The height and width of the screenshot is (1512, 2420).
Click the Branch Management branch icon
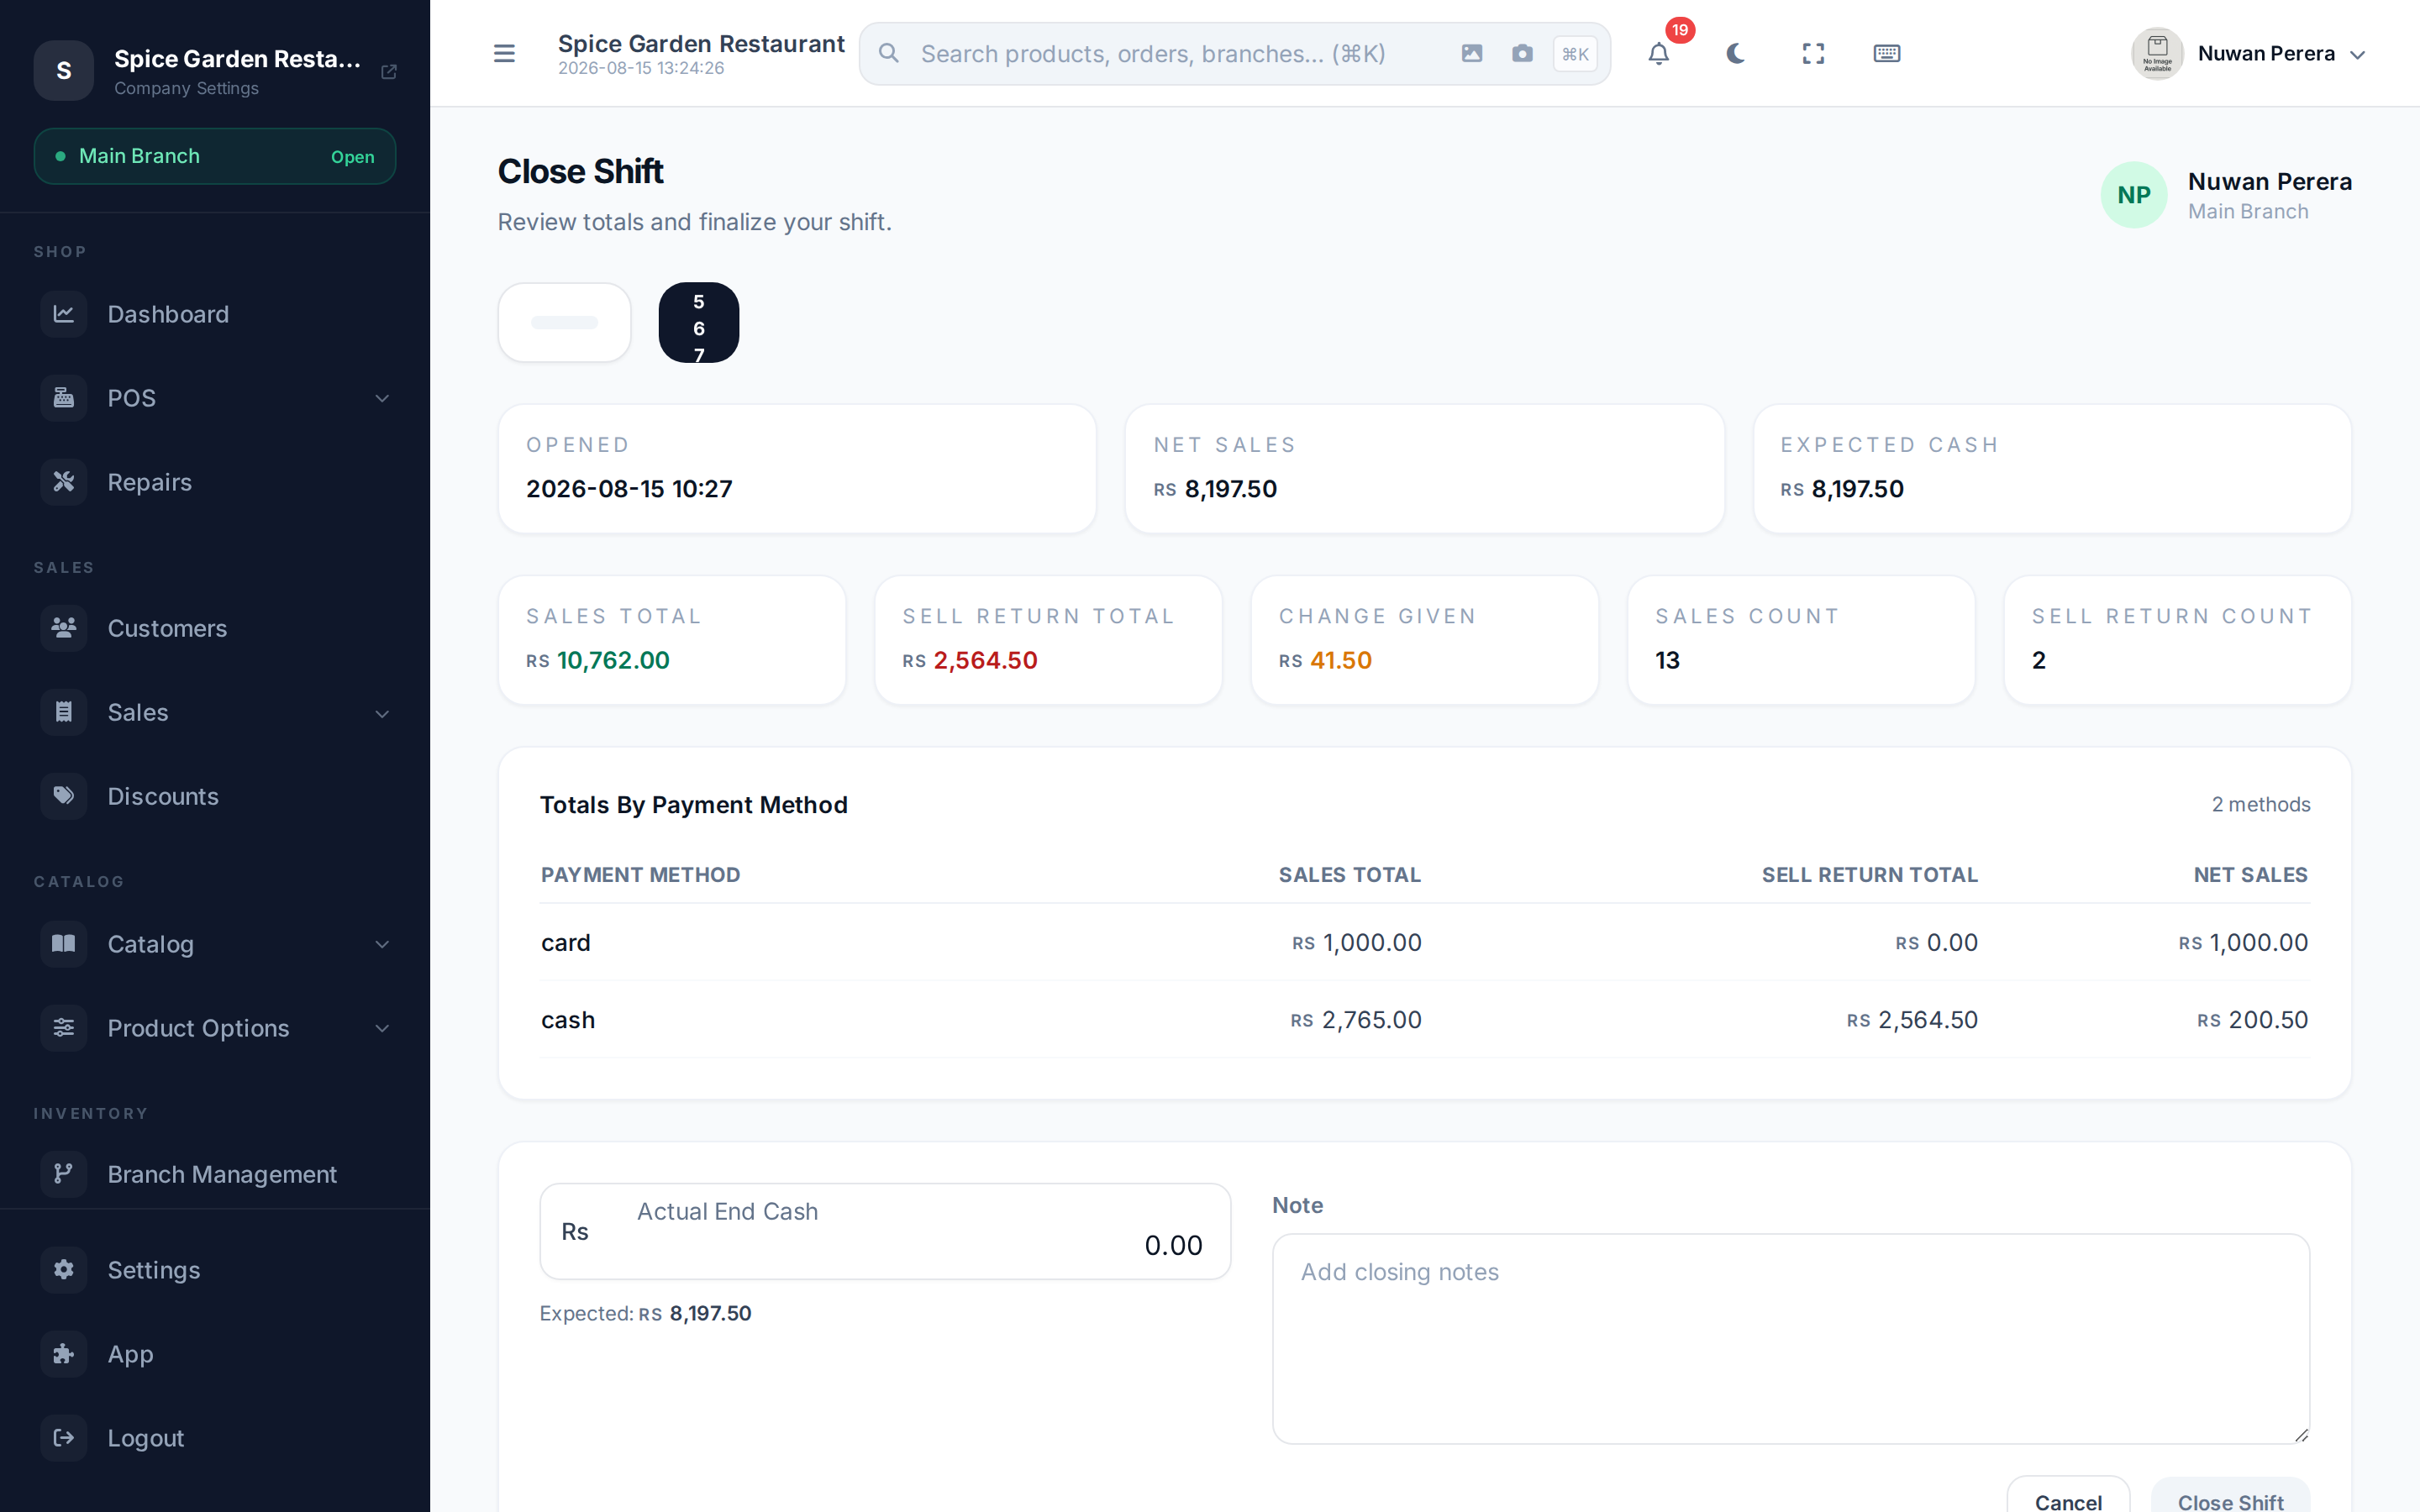63,1174
